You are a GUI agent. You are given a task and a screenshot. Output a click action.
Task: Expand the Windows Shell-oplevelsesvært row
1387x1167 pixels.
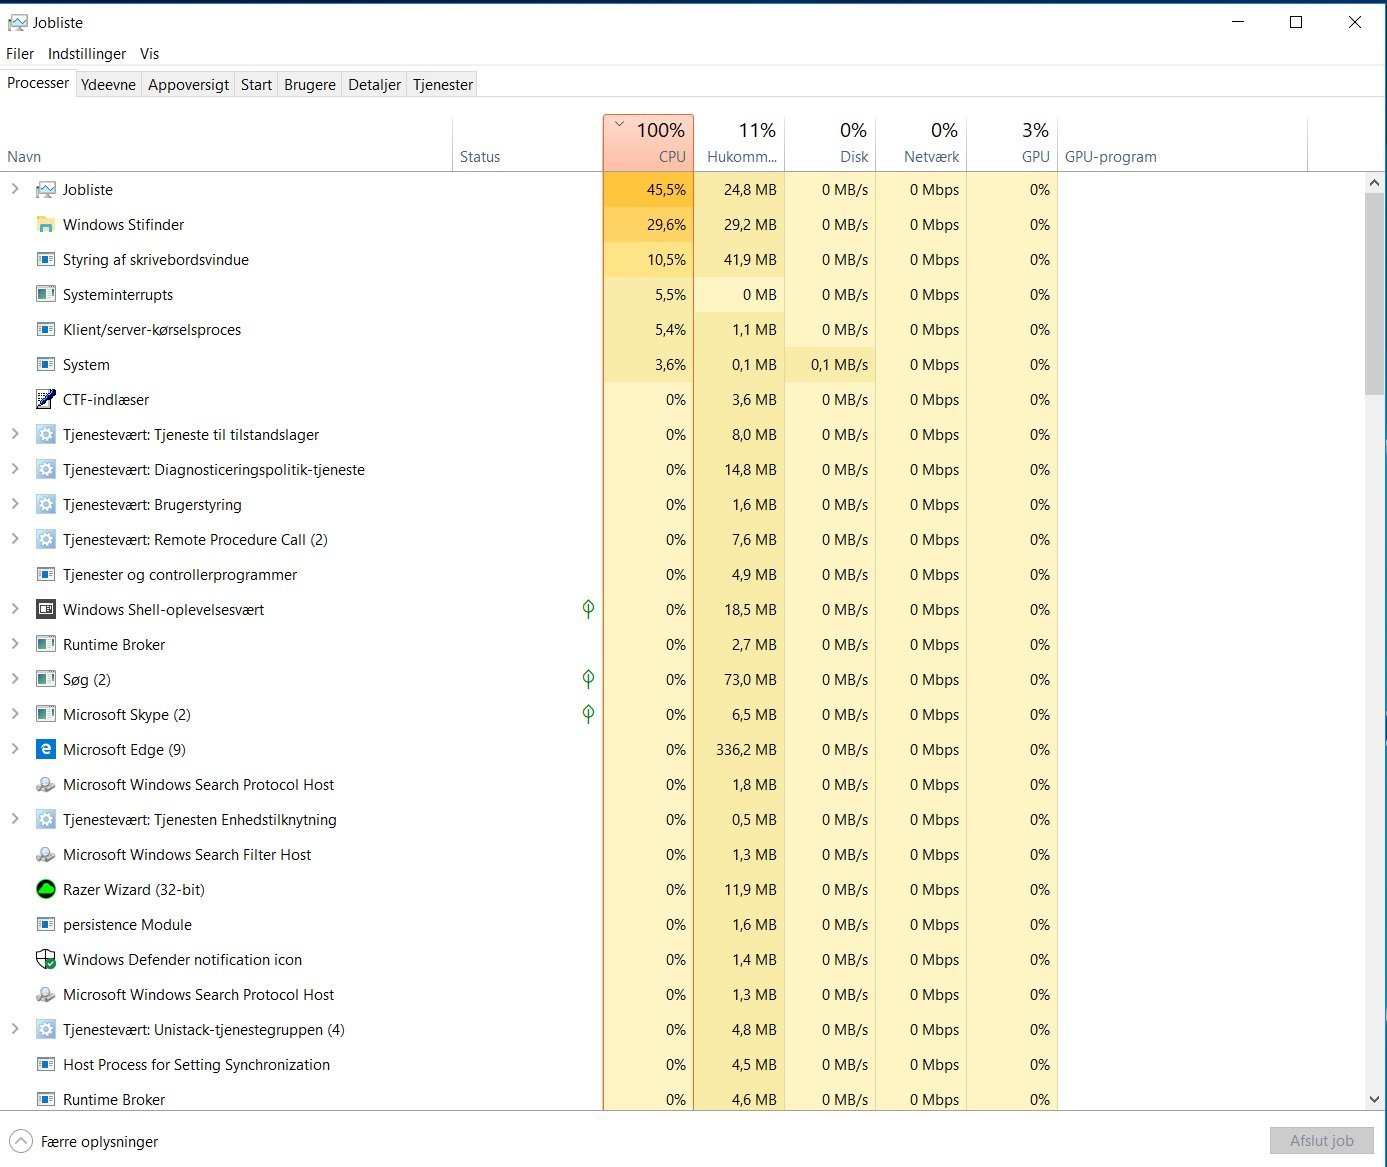pyautogui.click(x=15, y=609)
